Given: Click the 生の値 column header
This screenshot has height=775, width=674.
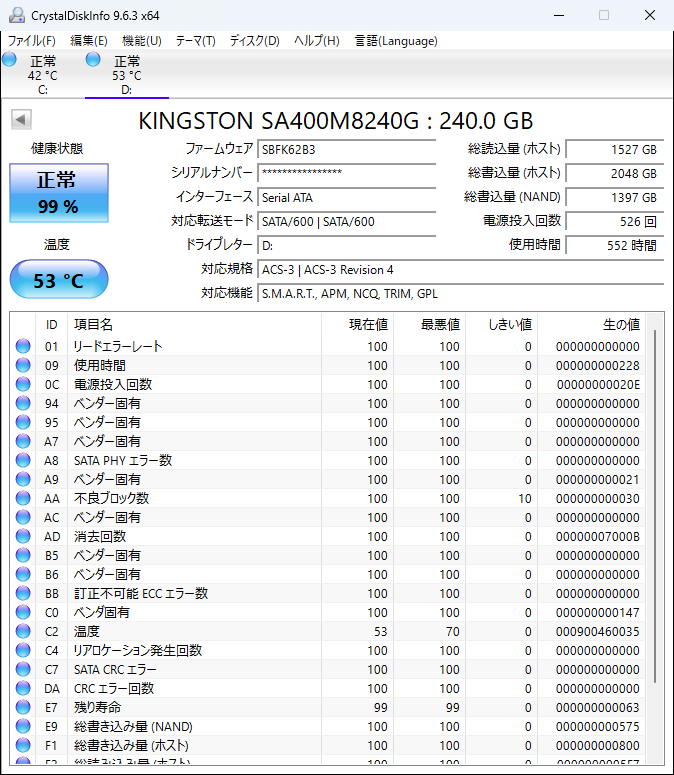Looking at the screenshot, I should (x=591, y=325).
